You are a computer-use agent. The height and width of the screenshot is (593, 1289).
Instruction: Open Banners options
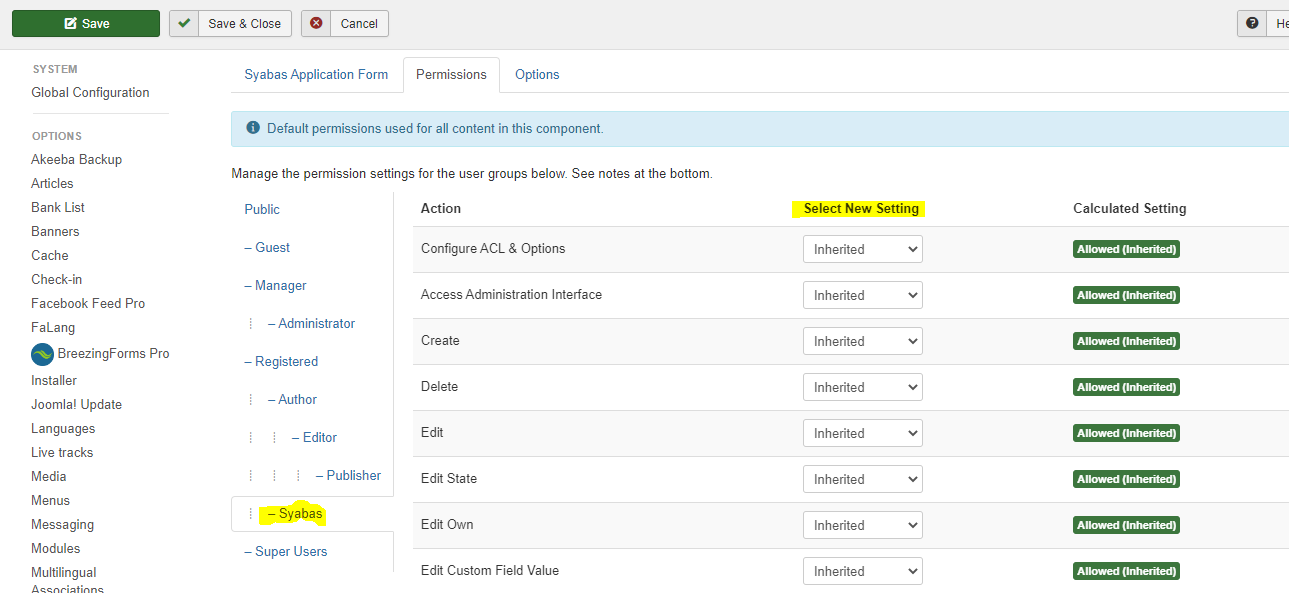[55, 231]
